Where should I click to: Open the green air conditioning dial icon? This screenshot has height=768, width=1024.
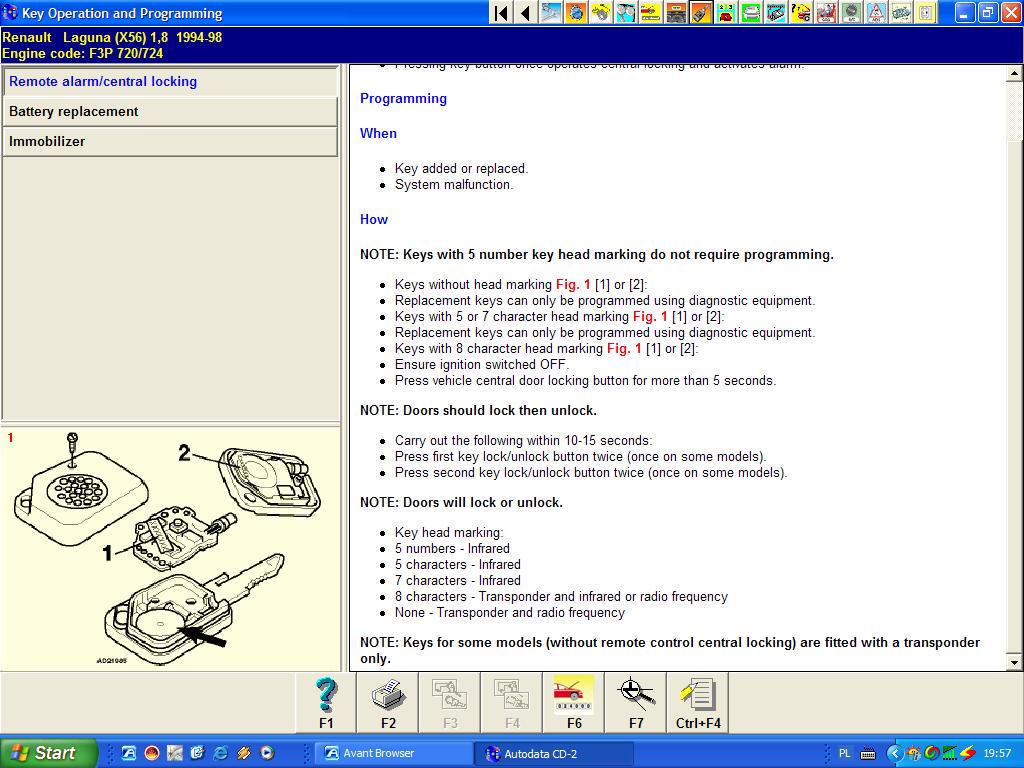851,12
